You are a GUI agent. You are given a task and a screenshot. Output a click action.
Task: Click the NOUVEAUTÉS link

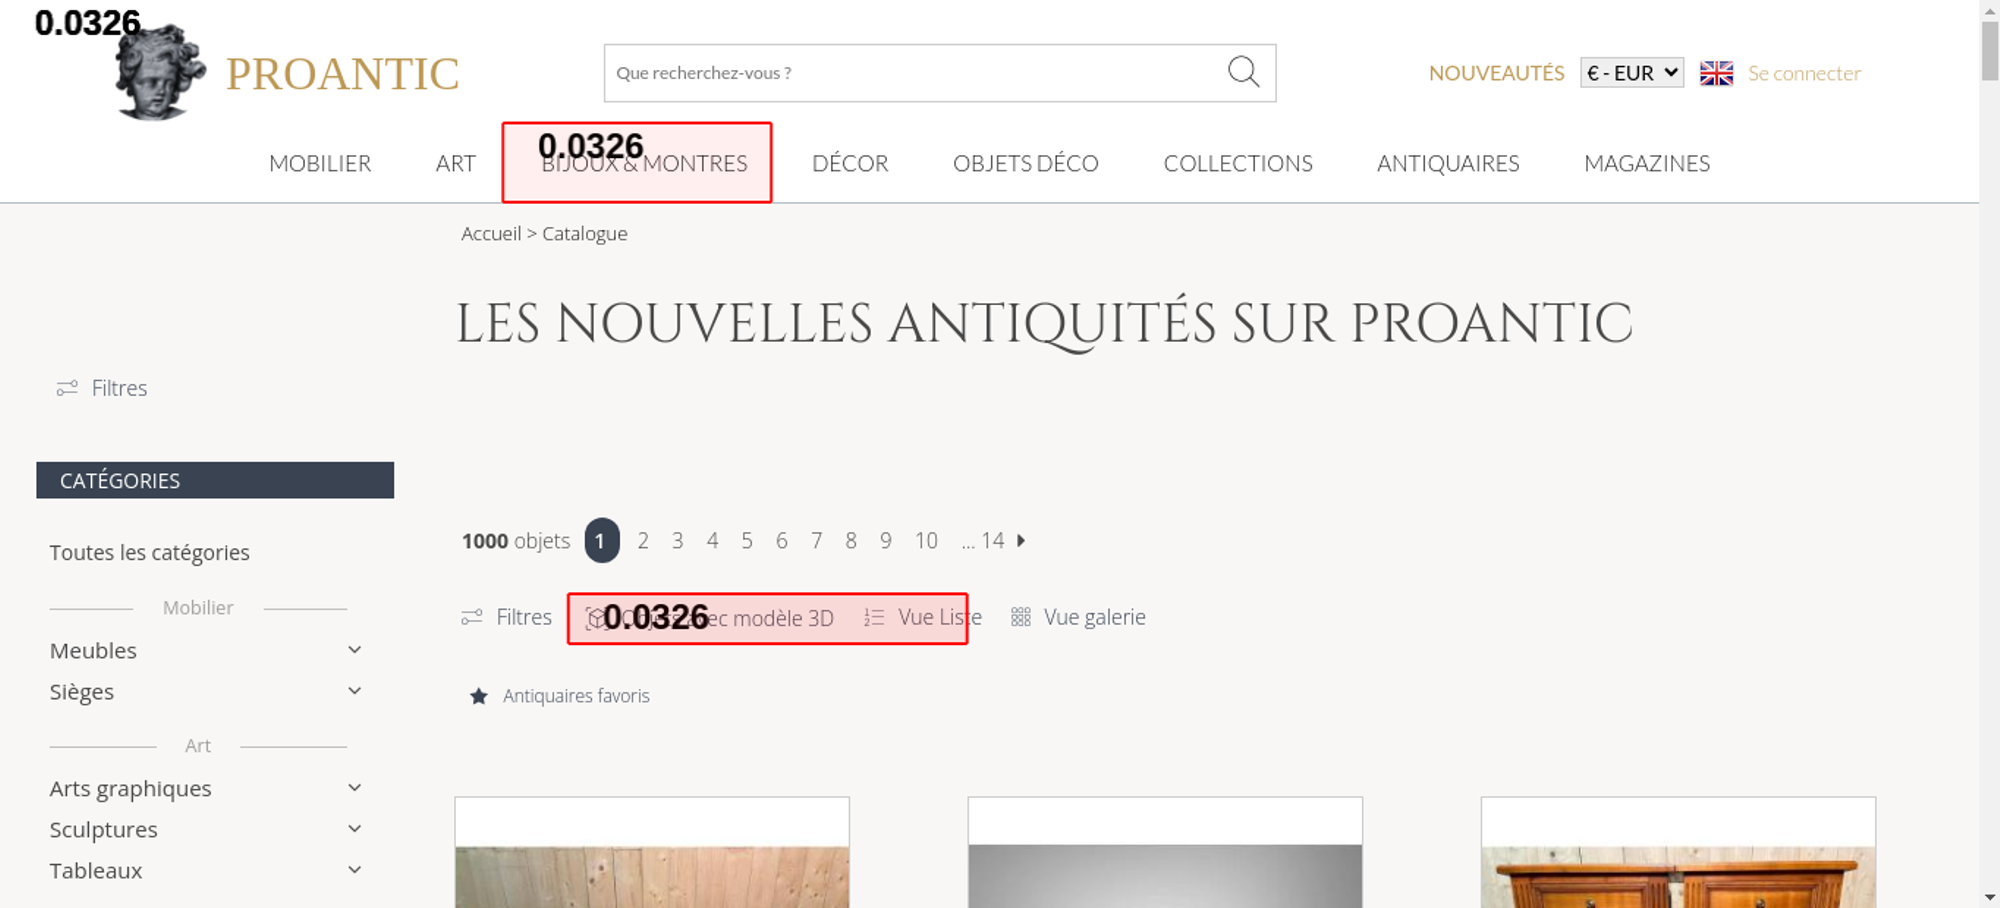pyautogui.click(x=1496, y=73)
